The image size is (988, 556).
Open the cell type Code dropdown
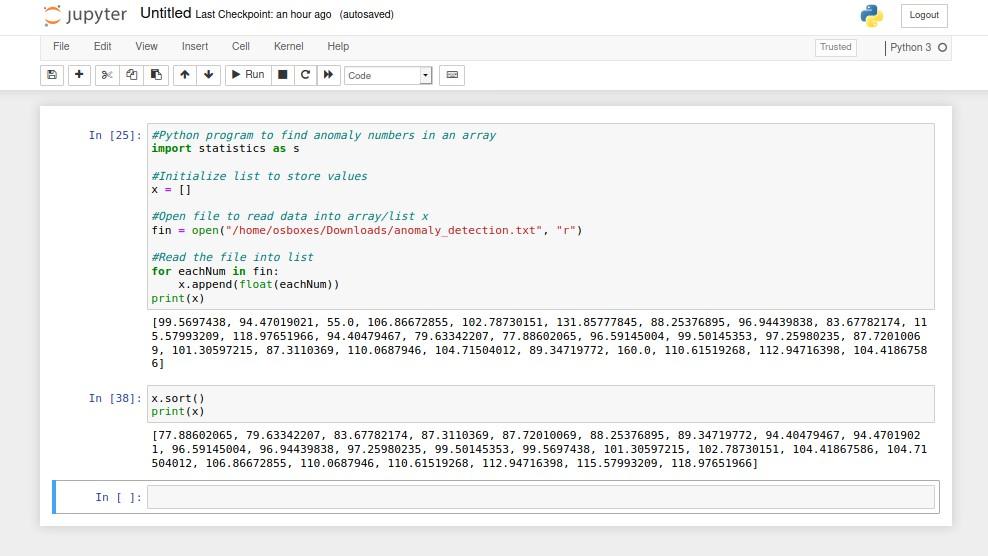point(388,76)
